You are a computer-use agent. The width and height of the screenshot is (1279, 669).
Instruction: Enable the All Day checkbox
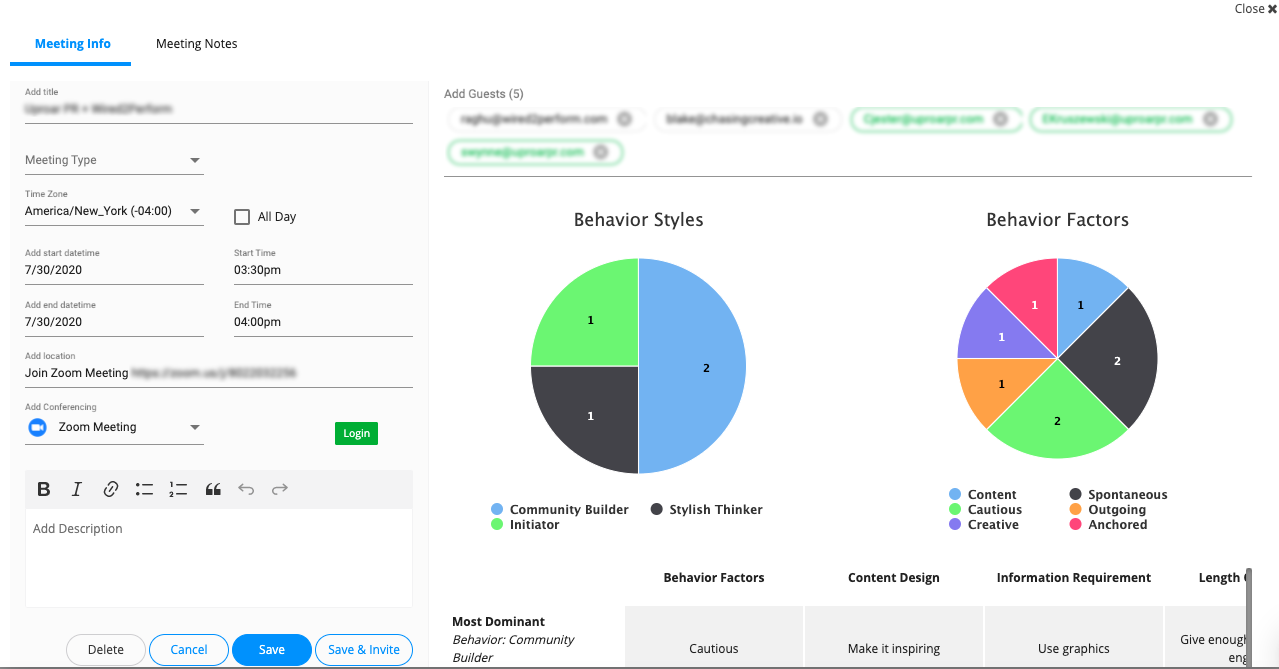click(x=241, y=217)
